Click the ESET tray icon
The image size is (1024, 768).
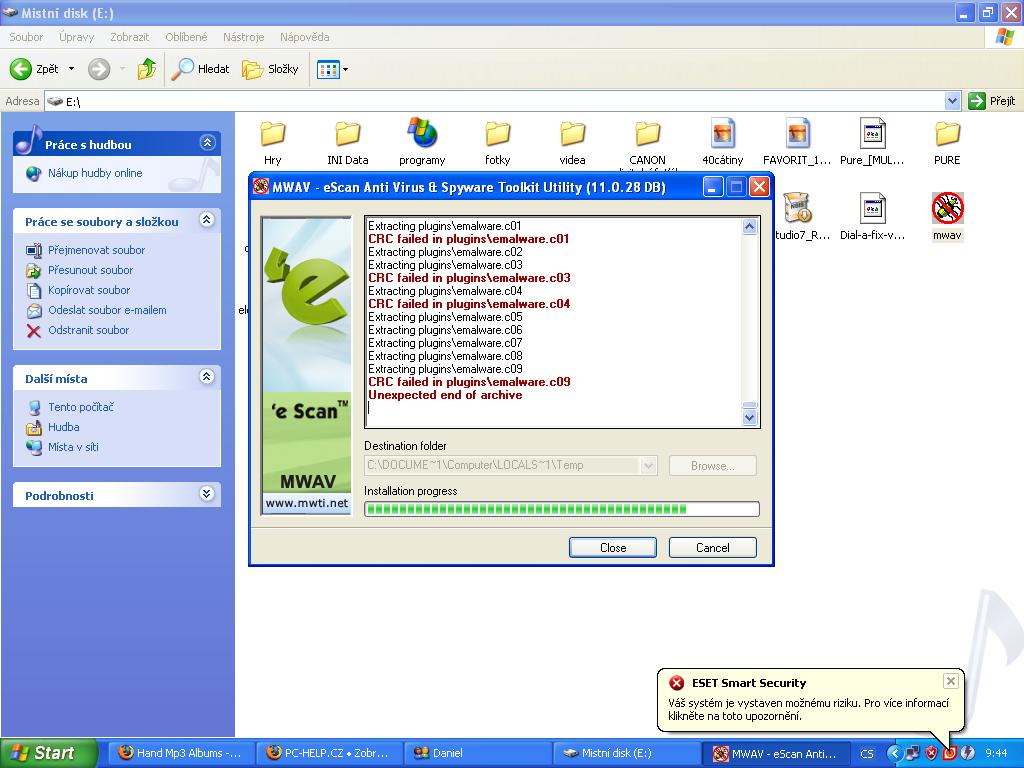coord(950,753)
